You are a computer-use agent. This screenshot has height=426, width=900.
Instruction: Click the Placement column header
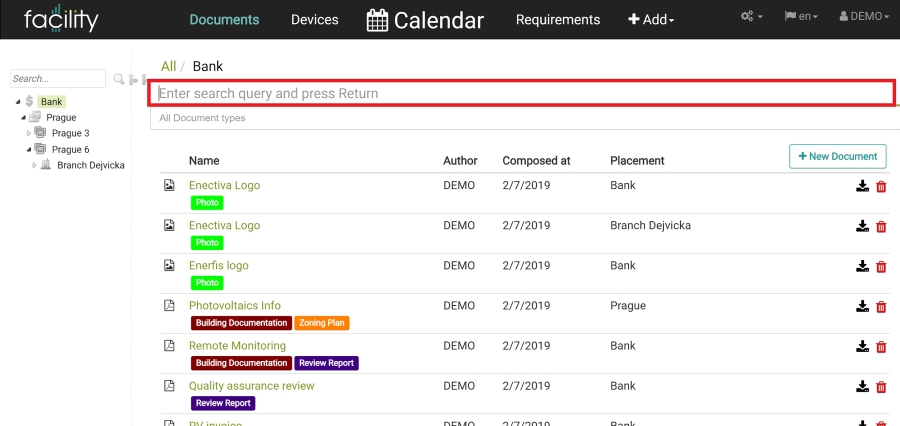pos(637,161)
